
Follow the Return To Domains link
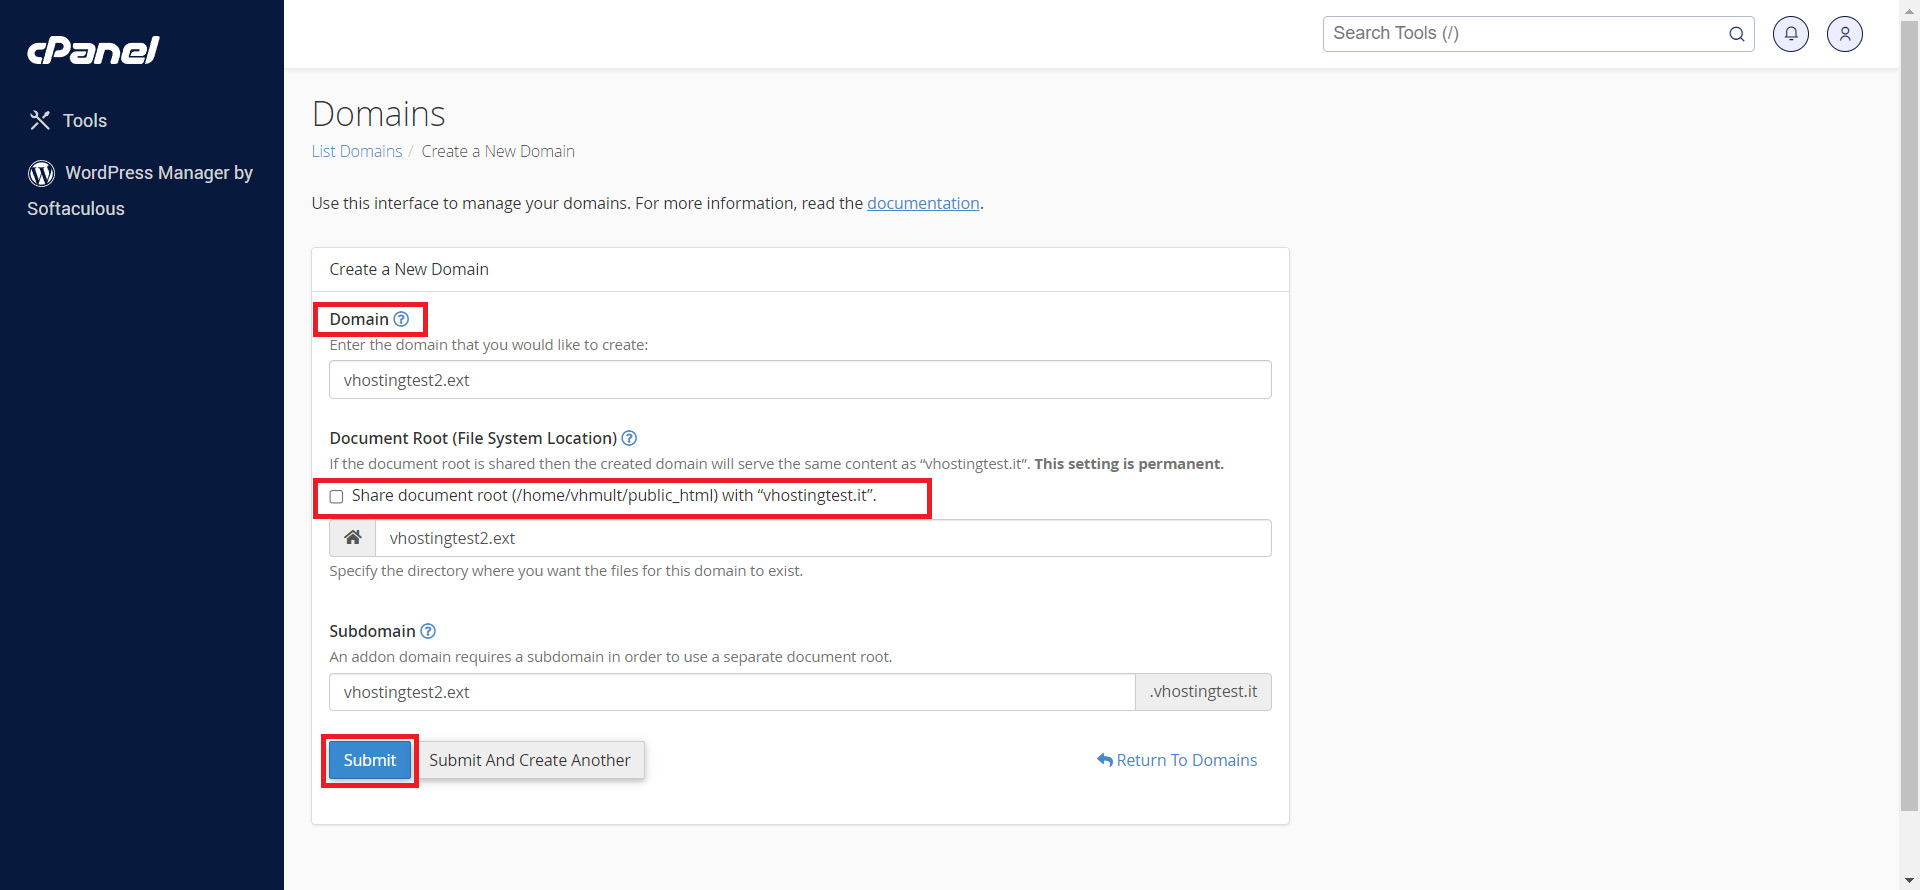(1177, 760)
